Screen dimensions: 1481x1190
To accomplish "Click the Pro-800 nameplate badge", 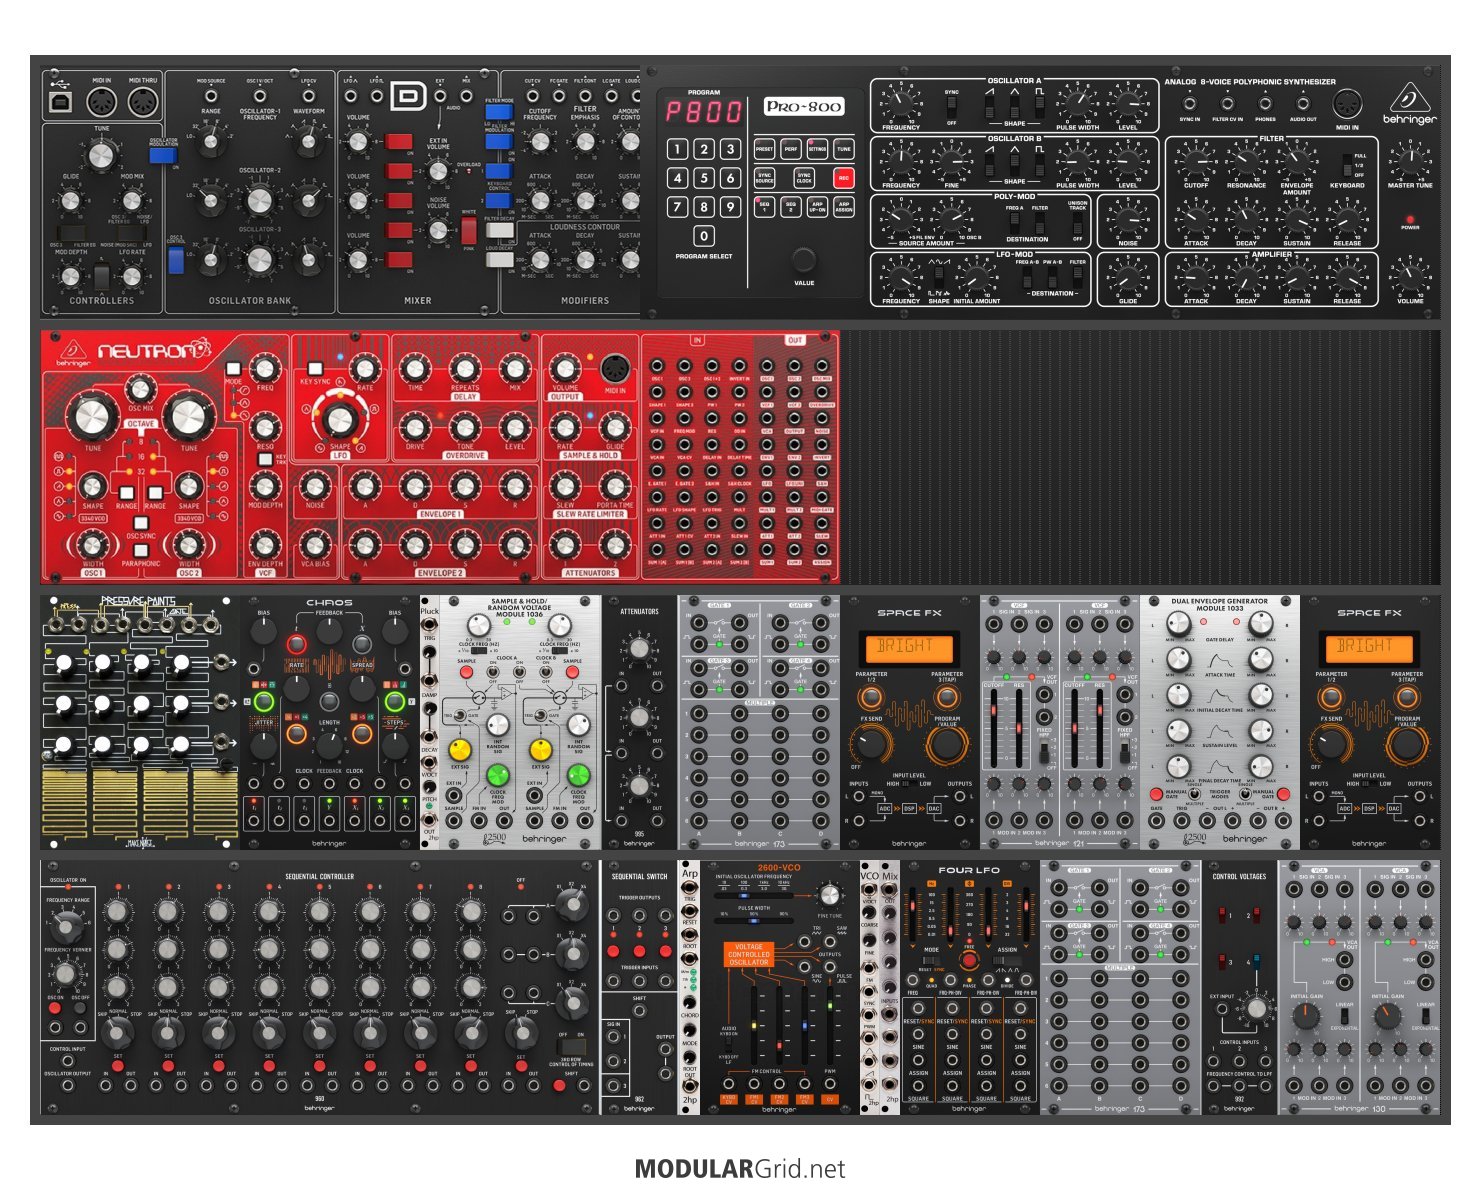I will pos(804,106).
